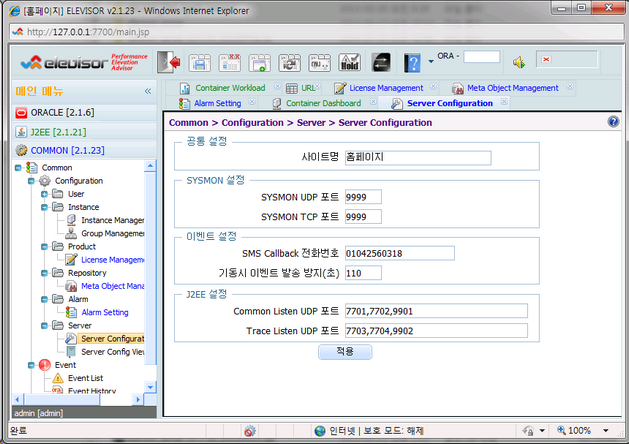629x444 pixels.
Task: Expand the User folder node
Action: pyautogui.click(x=44, y=194)
